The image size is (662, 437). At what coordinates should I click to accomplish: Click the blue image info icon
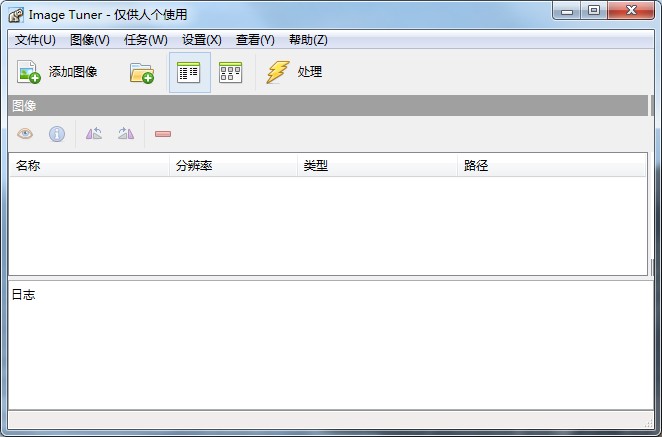pyautogui.click(x=57, y=134)
